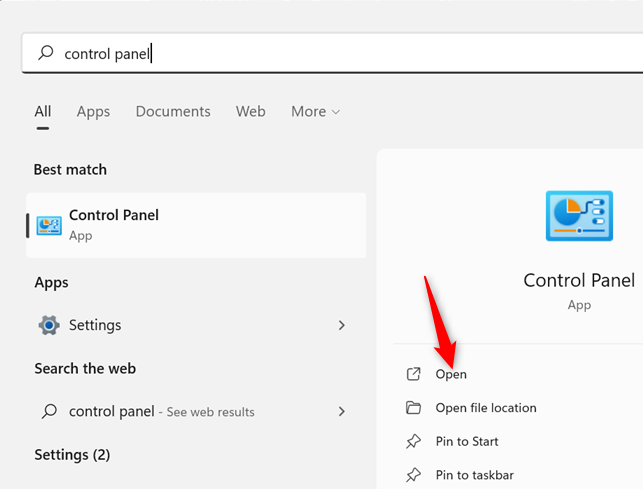Click the Open icon in the actions list
The image size is (643, 489).
(413, 374)
